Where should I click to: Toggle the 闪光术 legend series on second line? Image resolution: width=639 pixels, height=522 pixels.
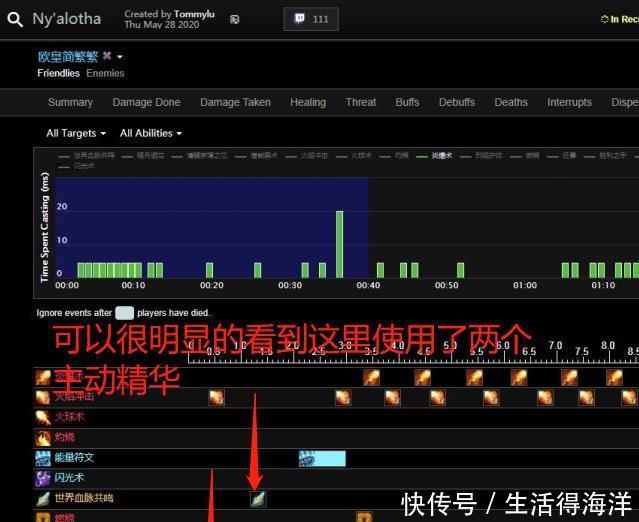click(x=77, y=166)
